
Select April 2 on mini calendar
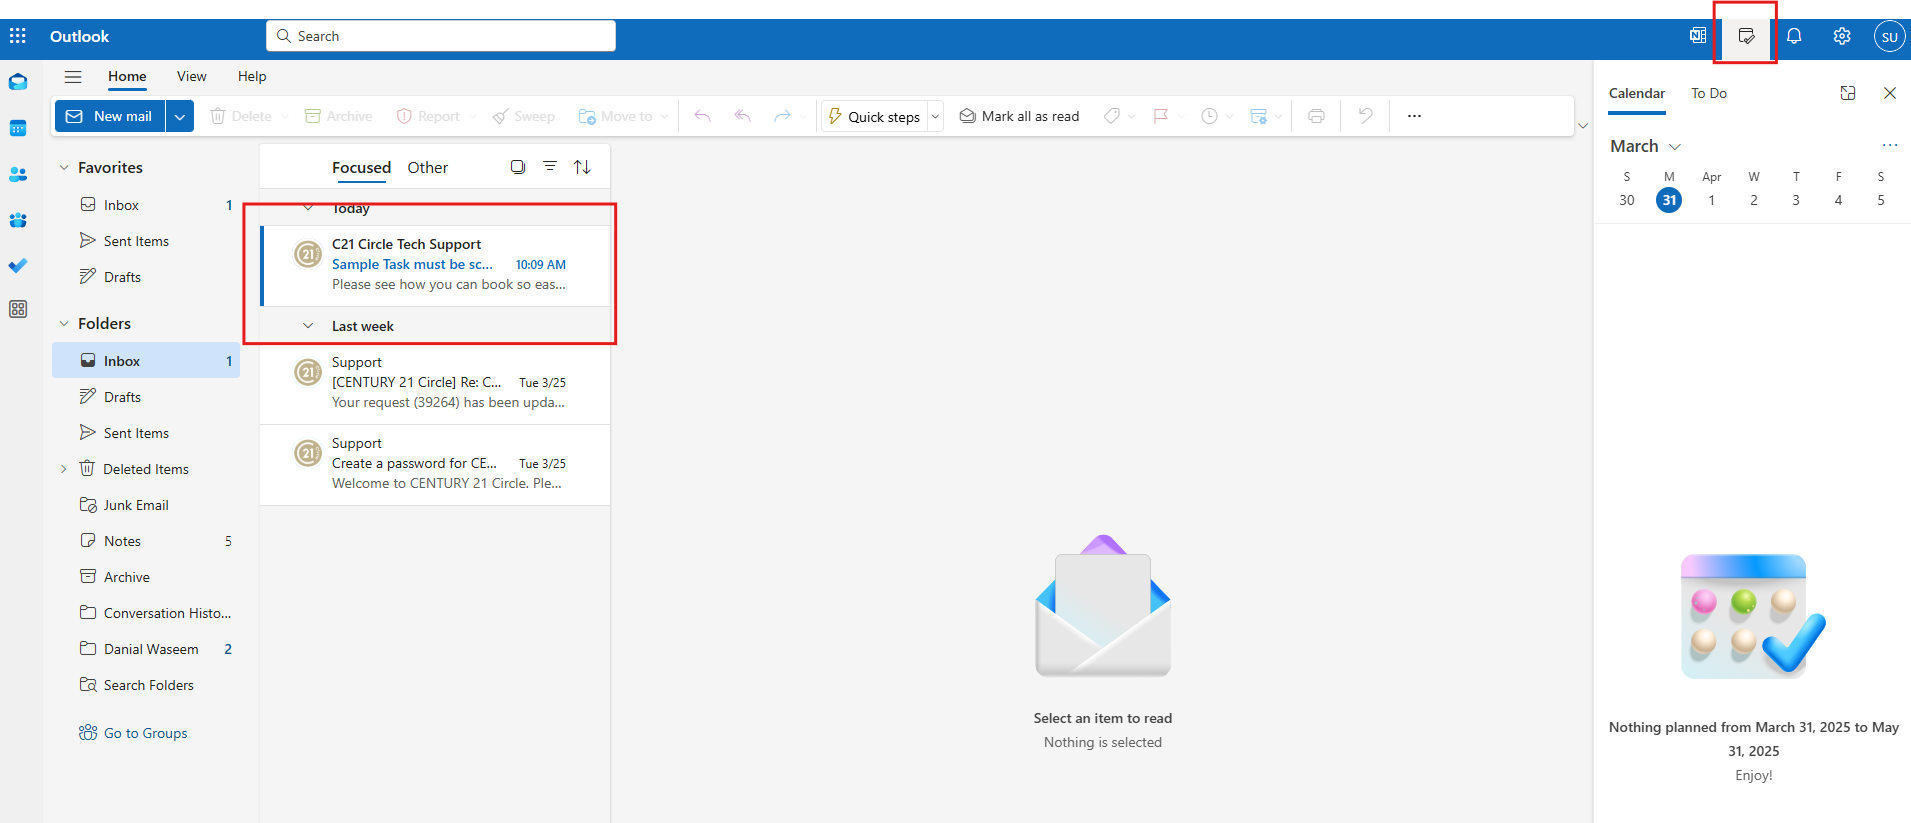[x=1753, y=200]
